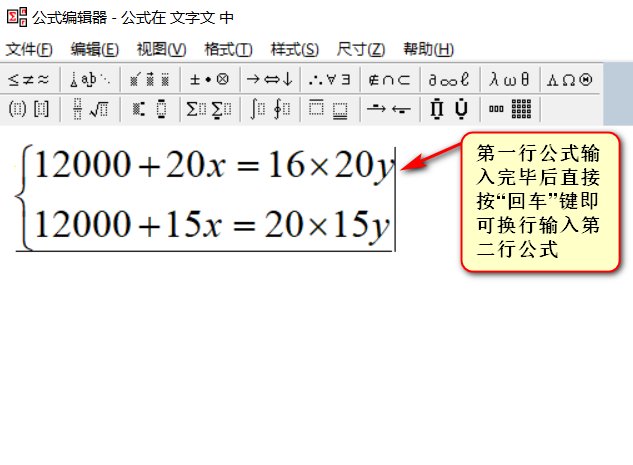Click the left curly brace of the equations
Screen dimensions: 633x465
(24, 198)
